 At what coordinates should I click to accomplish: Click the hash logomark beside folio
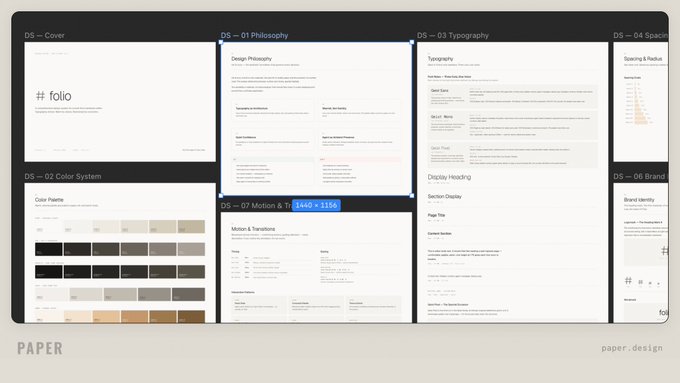coord(40,96)
